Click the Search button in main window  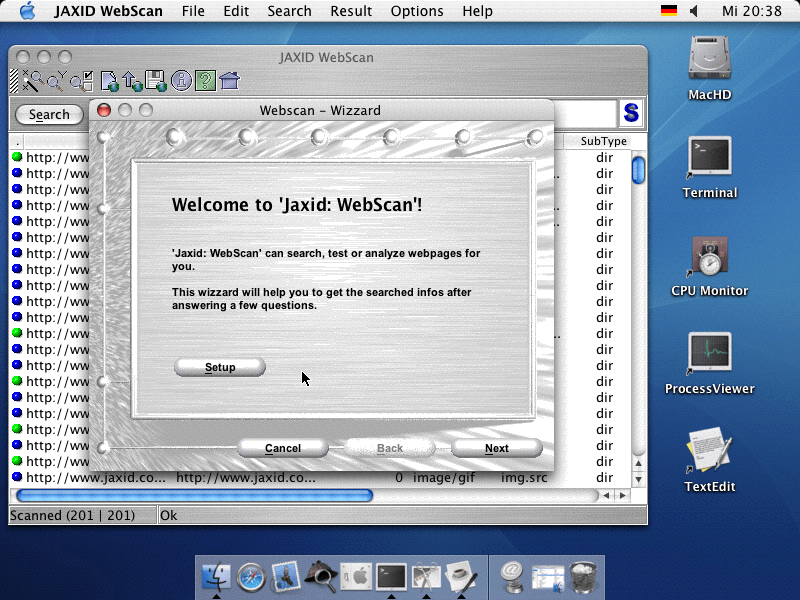click(49, 114)
